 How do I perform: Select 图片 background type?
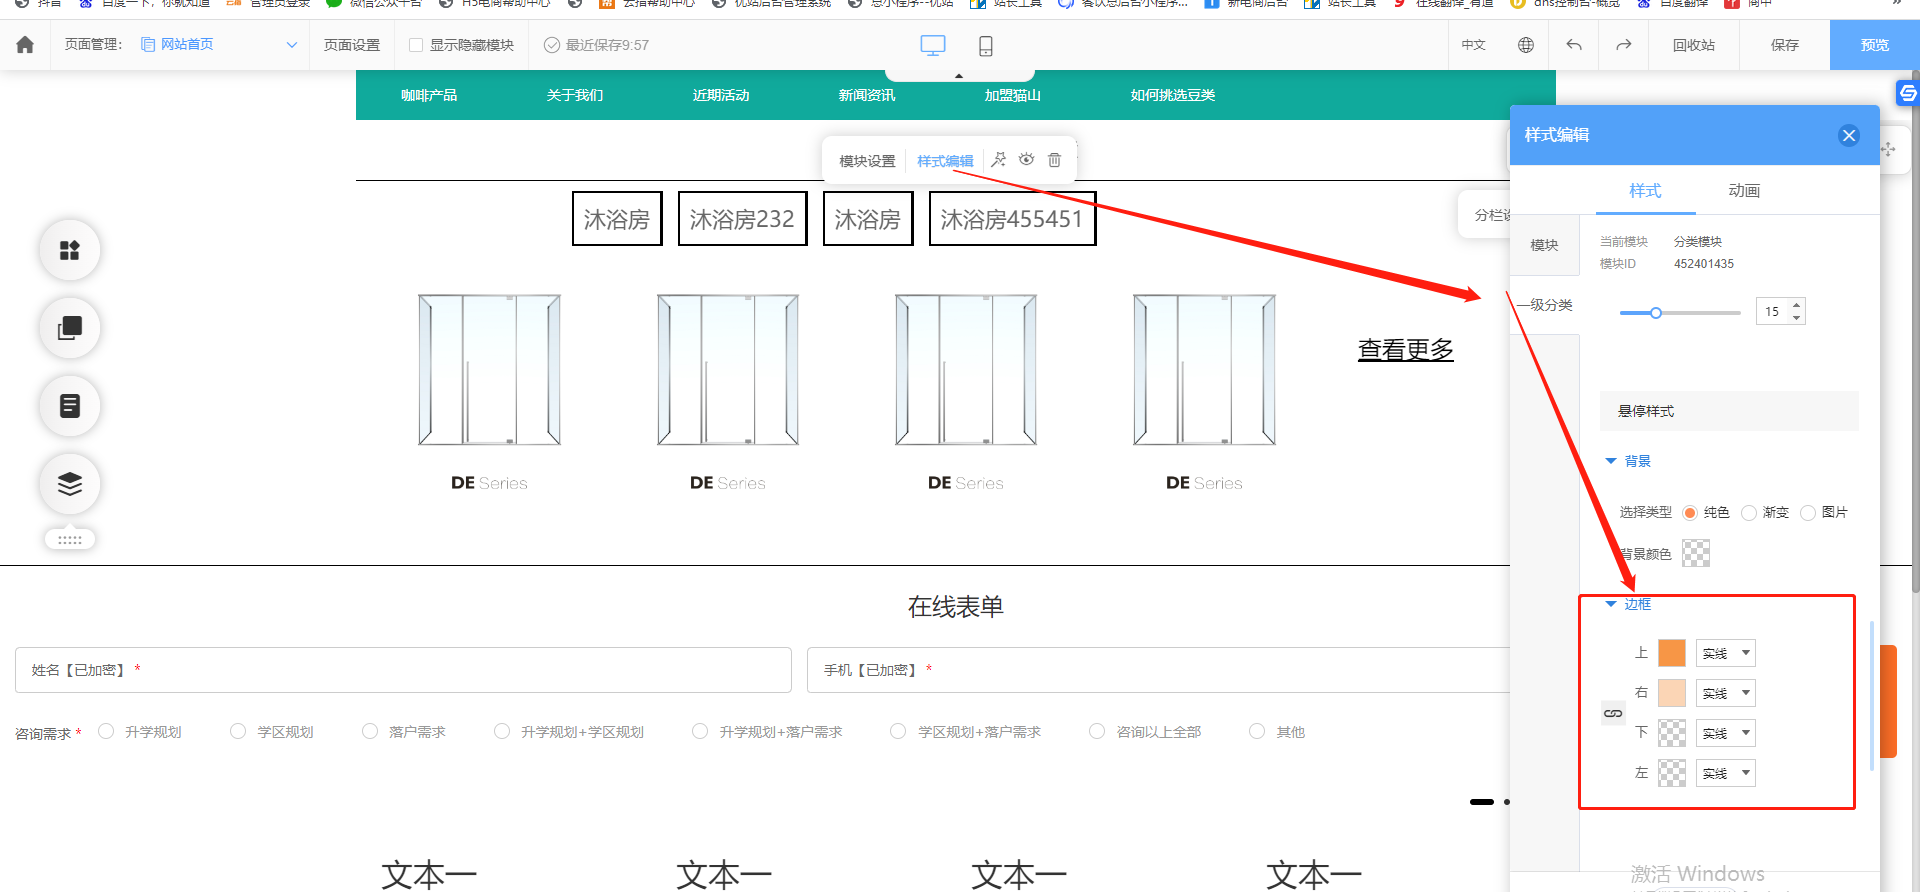[x=1808, y=513]
